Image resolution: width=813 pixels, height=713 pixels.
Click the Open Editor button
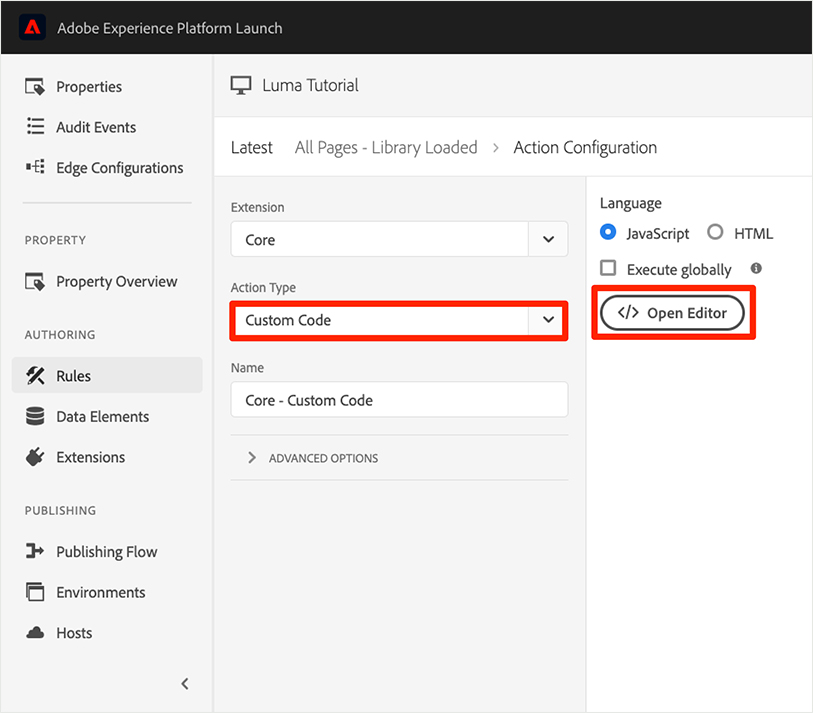coord(672,313)
